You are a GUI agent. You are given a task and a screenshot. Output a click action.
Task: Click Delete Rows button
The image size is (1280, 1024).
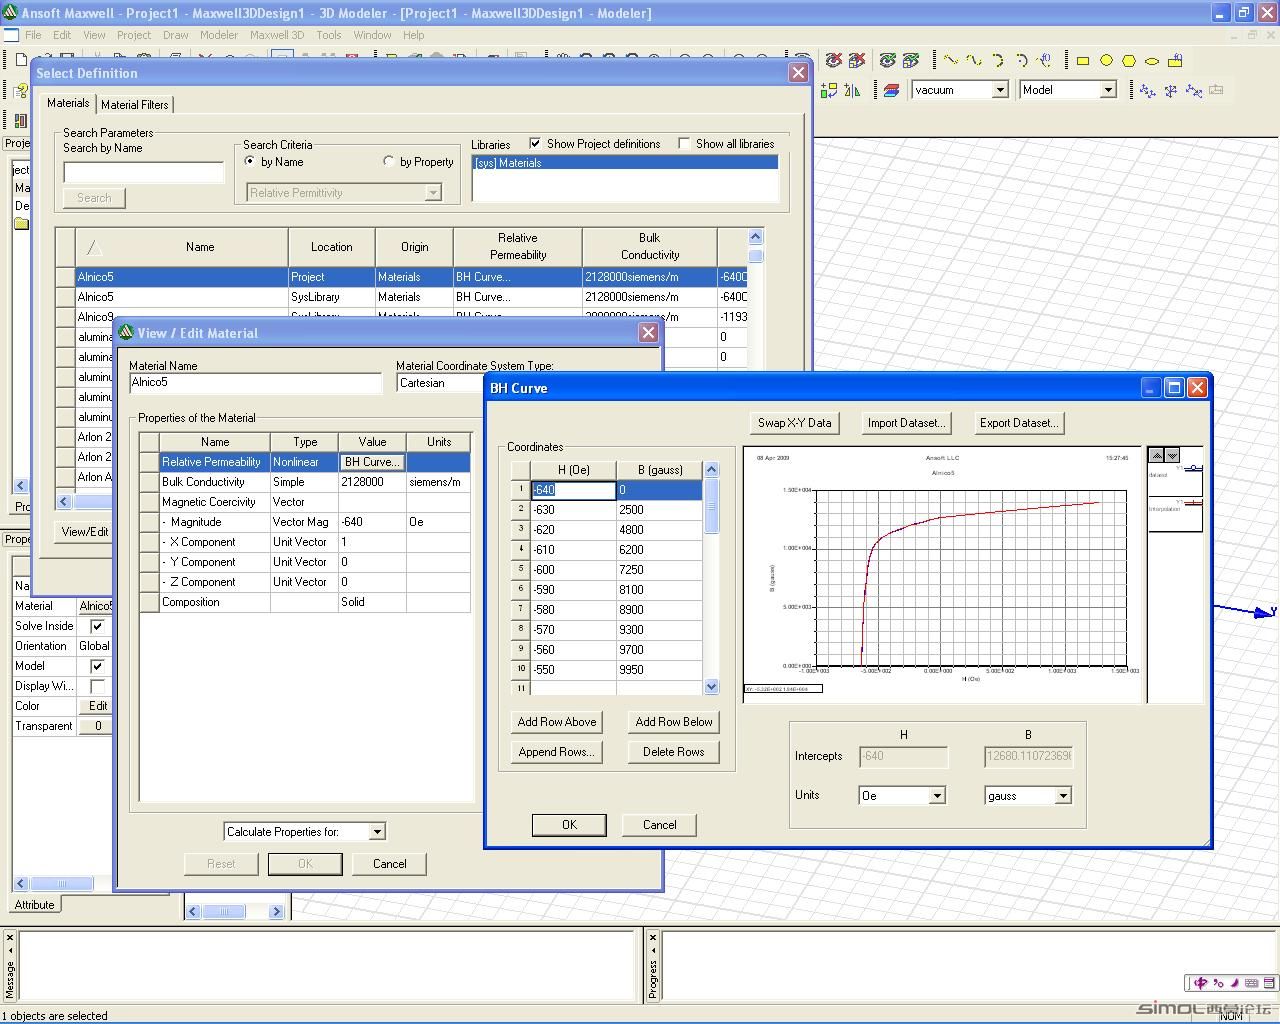[674, 752]
